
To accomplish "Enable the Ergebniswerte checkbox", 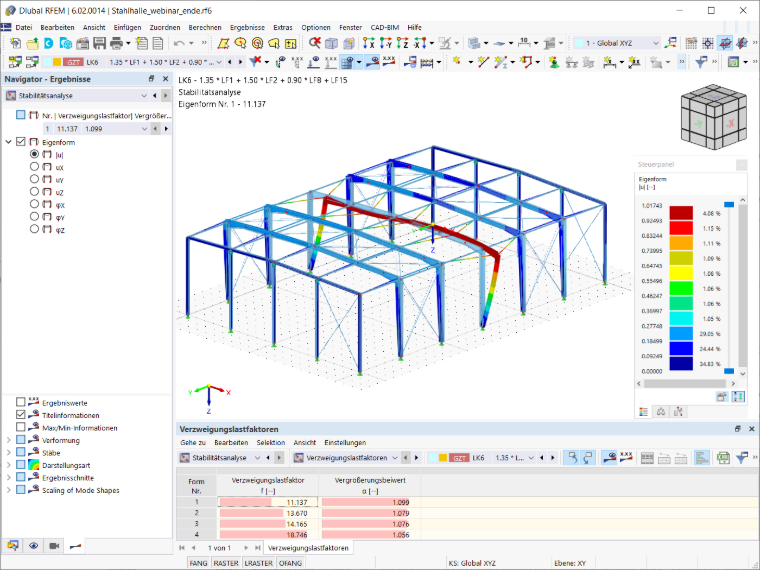I will (x=20, y=402).
